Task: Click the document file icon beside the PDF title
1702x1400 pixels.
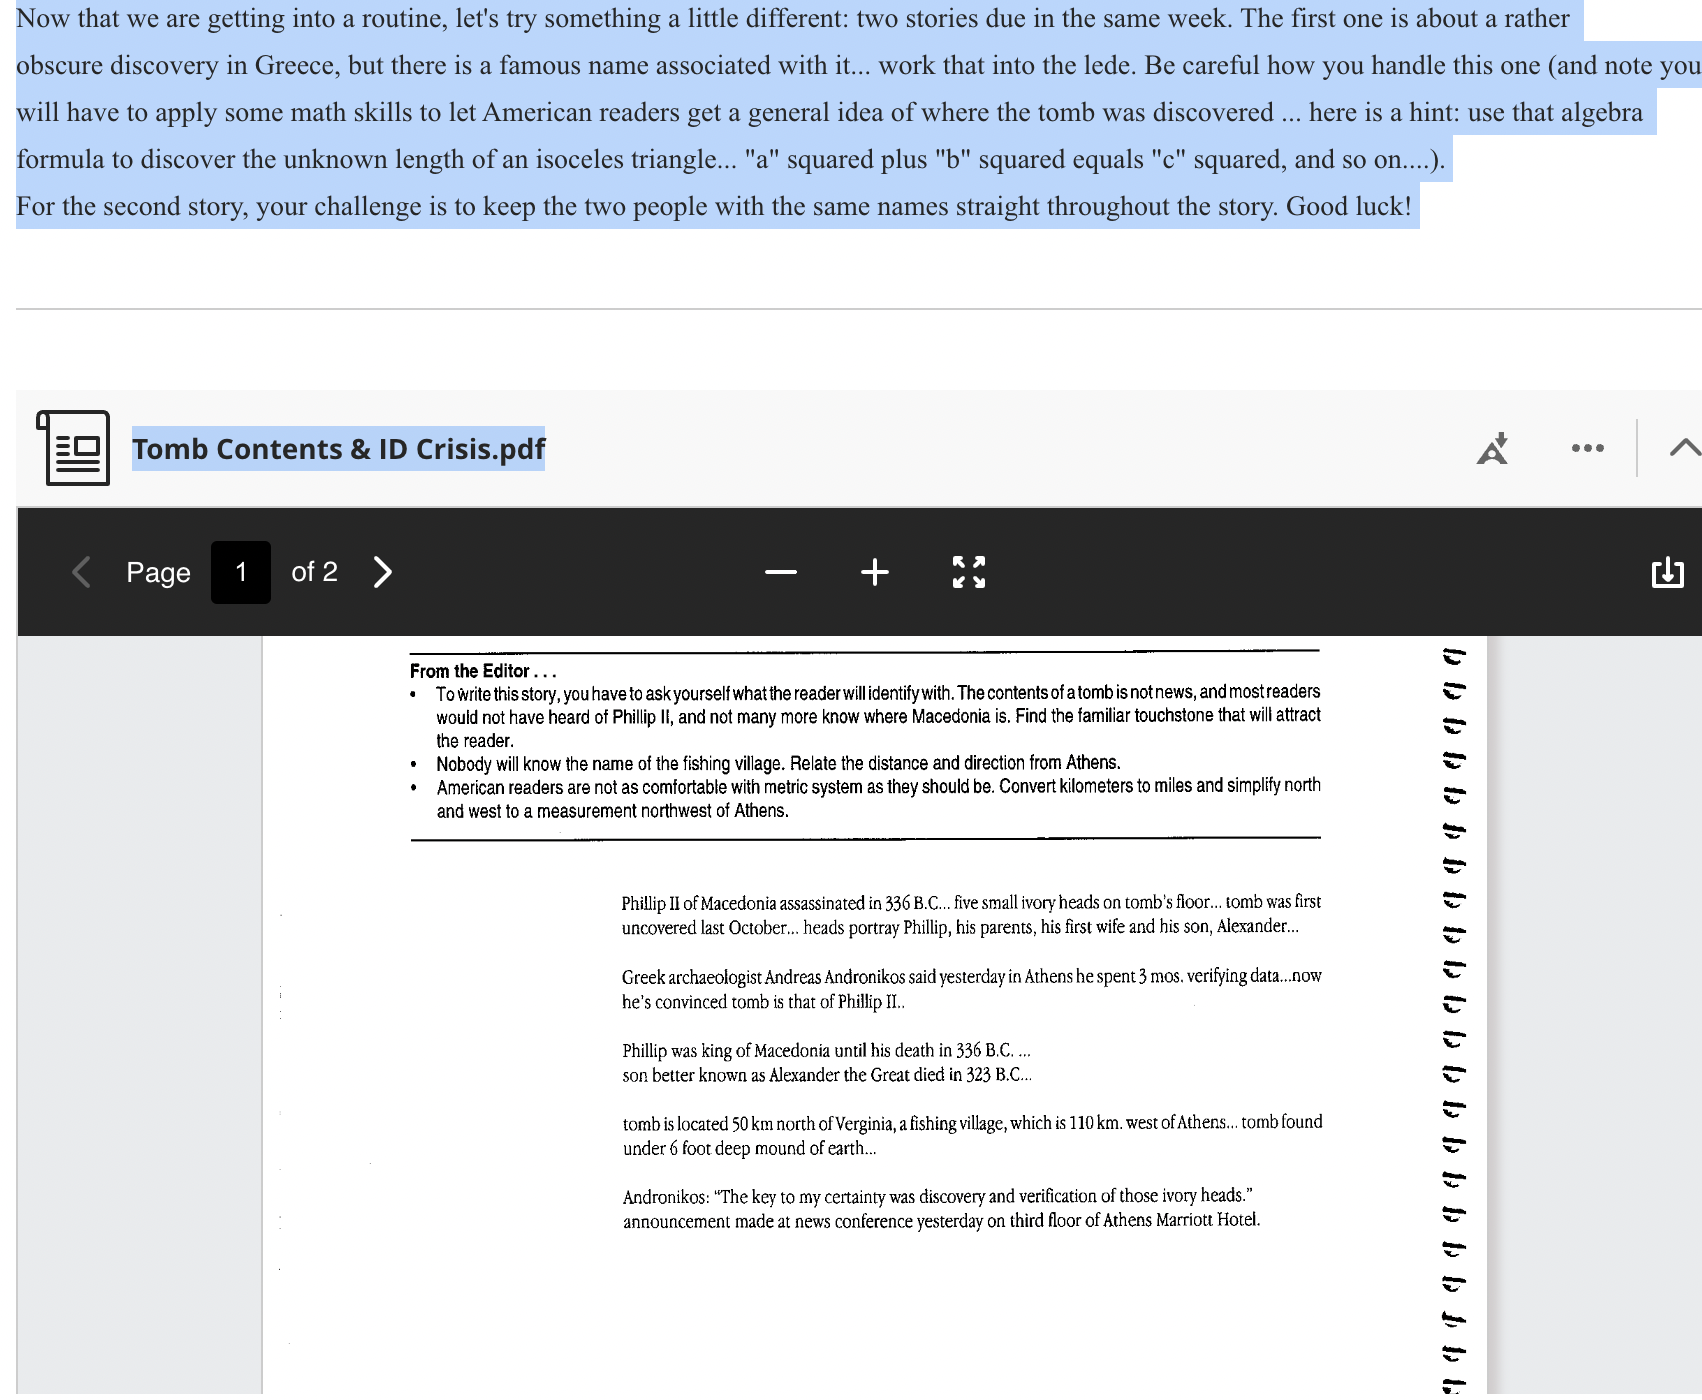Action: pyautogui.click(x=73, y=448)
